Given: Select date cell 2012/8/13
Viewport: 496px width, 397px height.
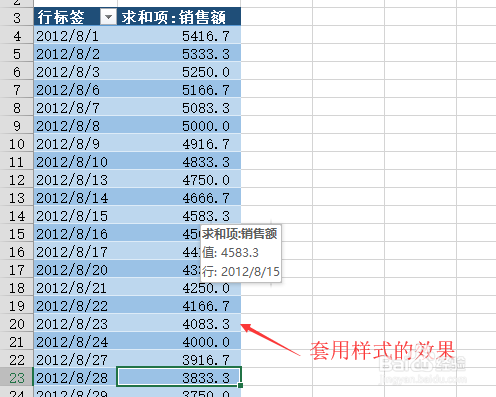Looking at the screenshot, I should click(x=75, y=180).
